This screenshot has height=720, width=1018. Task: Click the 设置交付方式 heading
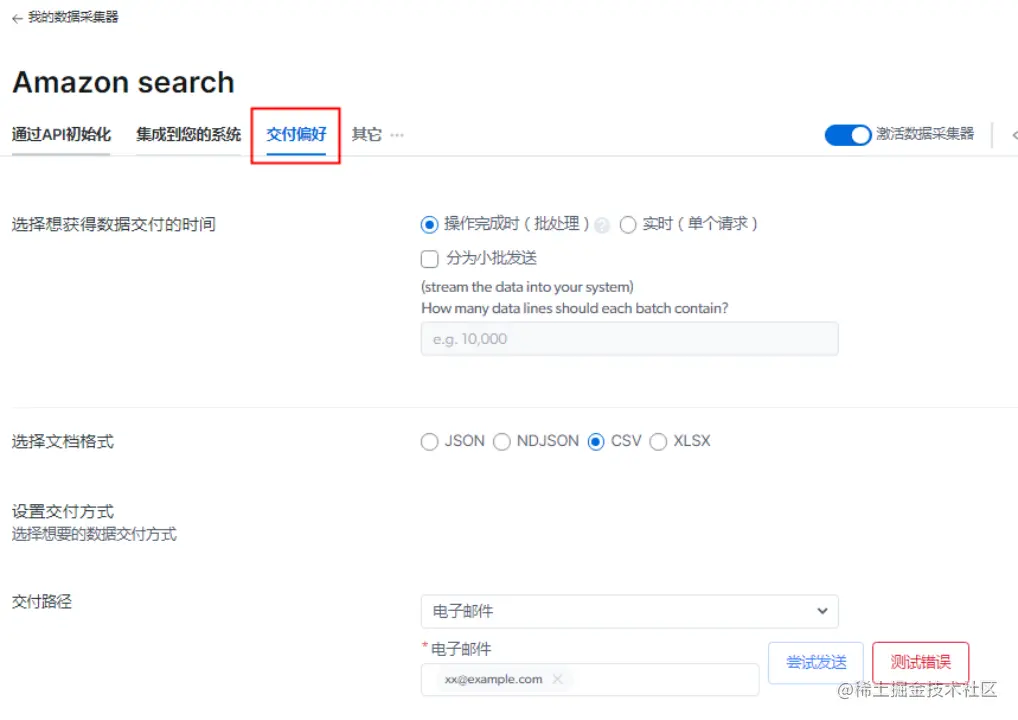click(x=62, y=512)
